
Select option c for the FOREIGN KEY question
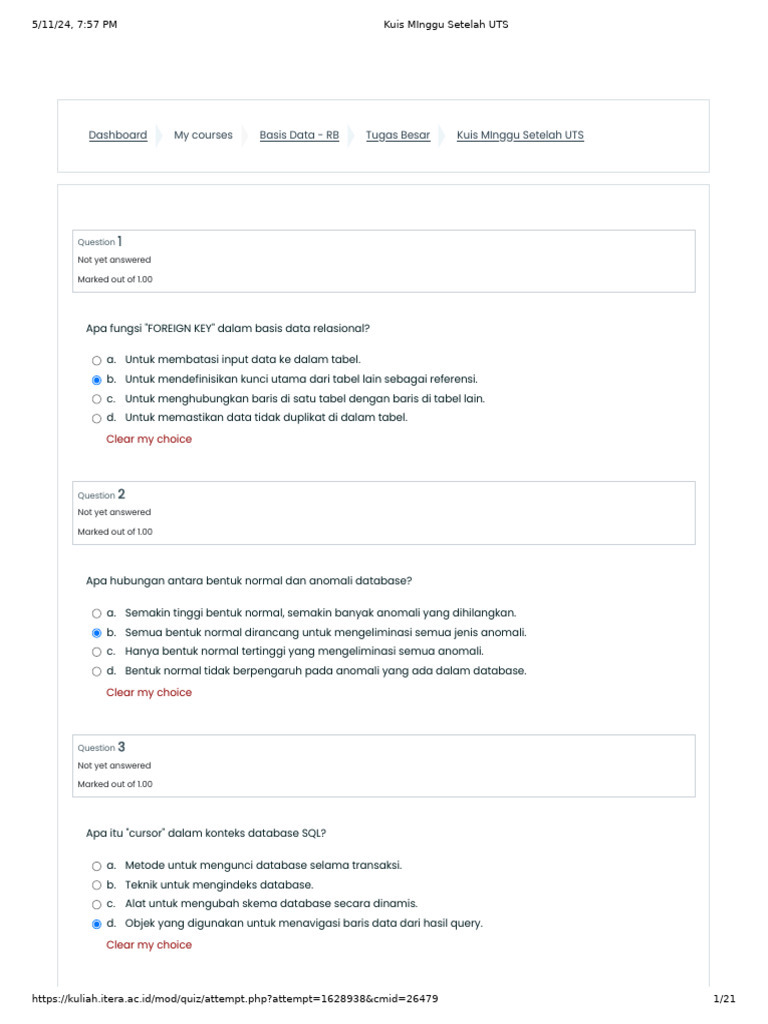(x=96, y=399)
